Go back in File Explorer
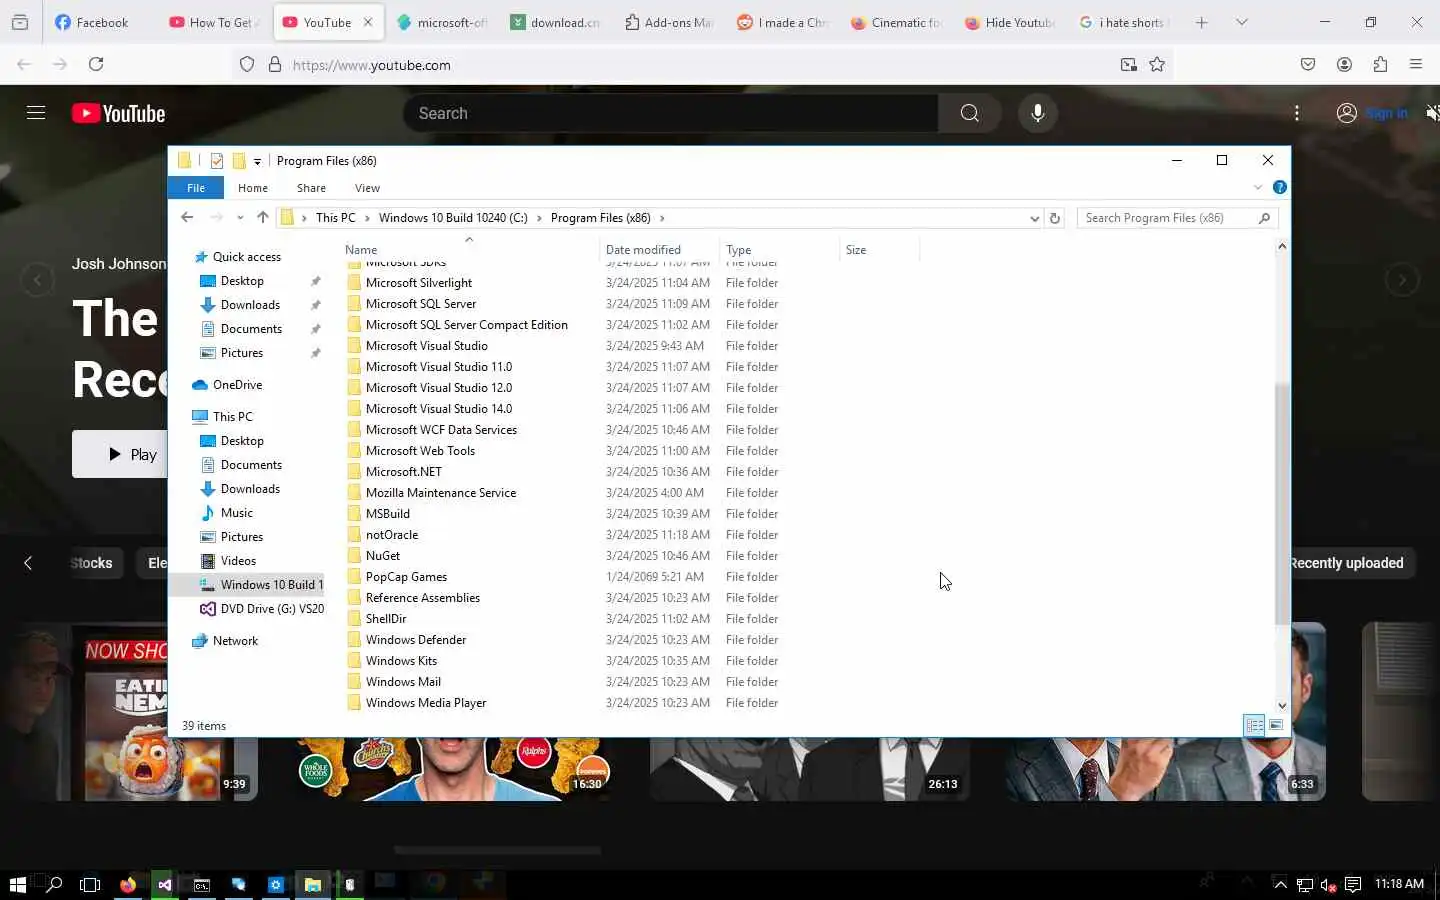The width and height of the screenshot is (1440, 900). [x=187, y=217]
